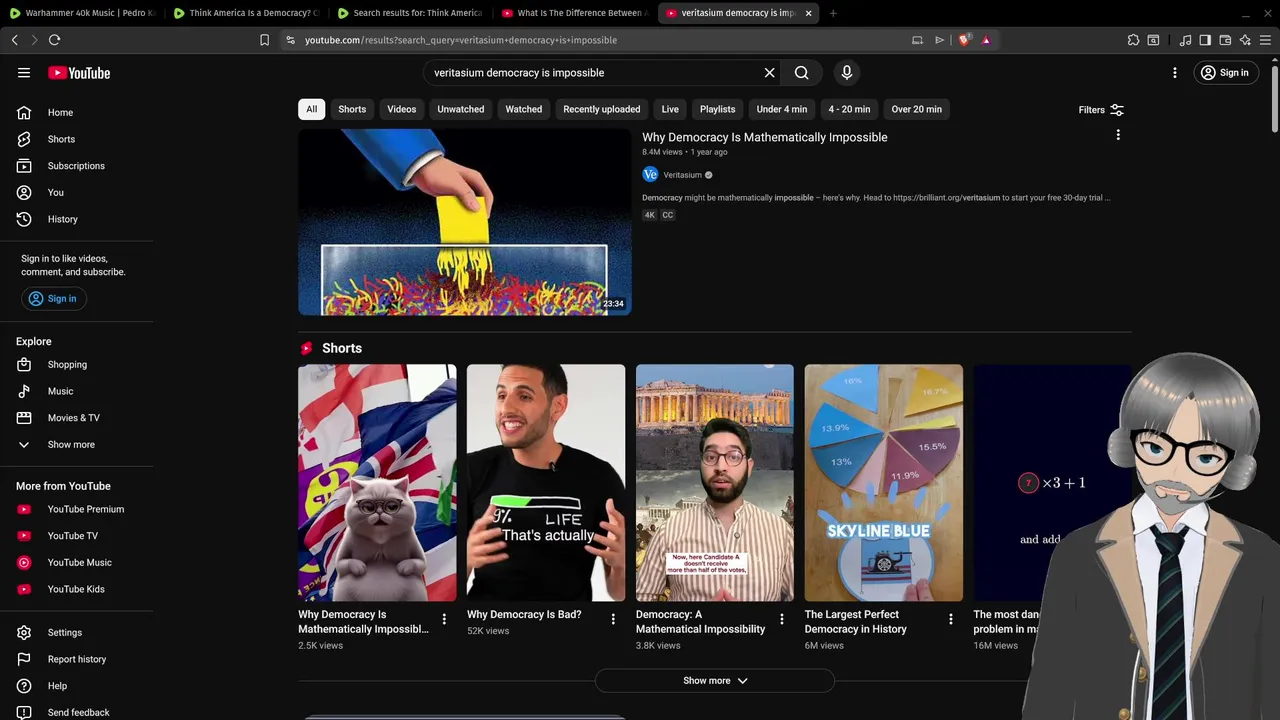The image size is (1280, 720).
Task: Select the 4 - 20 min chip
Action: (x=849, y=109)
